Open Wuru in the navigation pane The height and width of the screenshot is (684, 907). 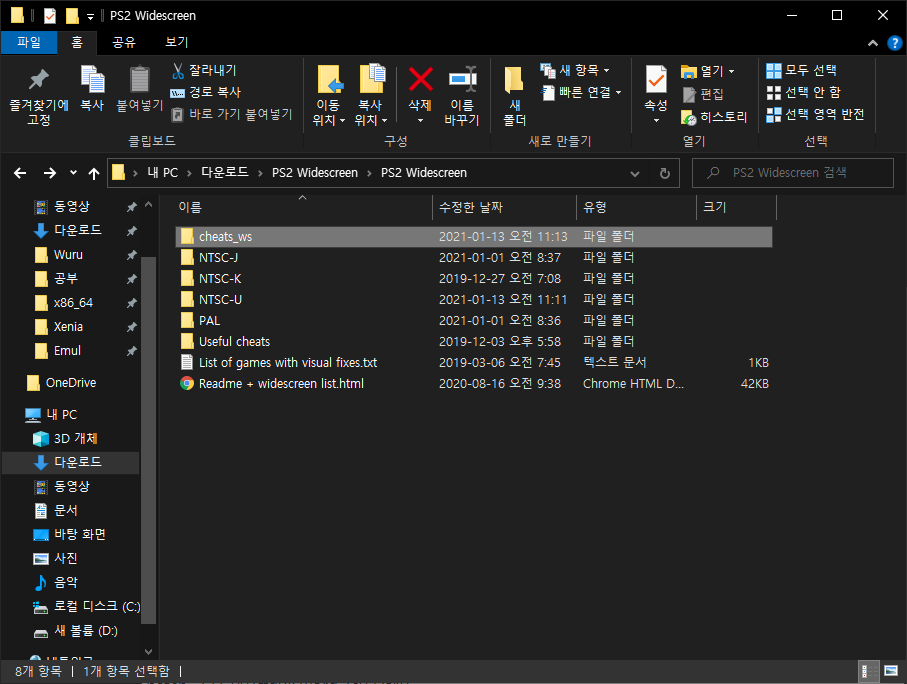(x=68, y=255)
